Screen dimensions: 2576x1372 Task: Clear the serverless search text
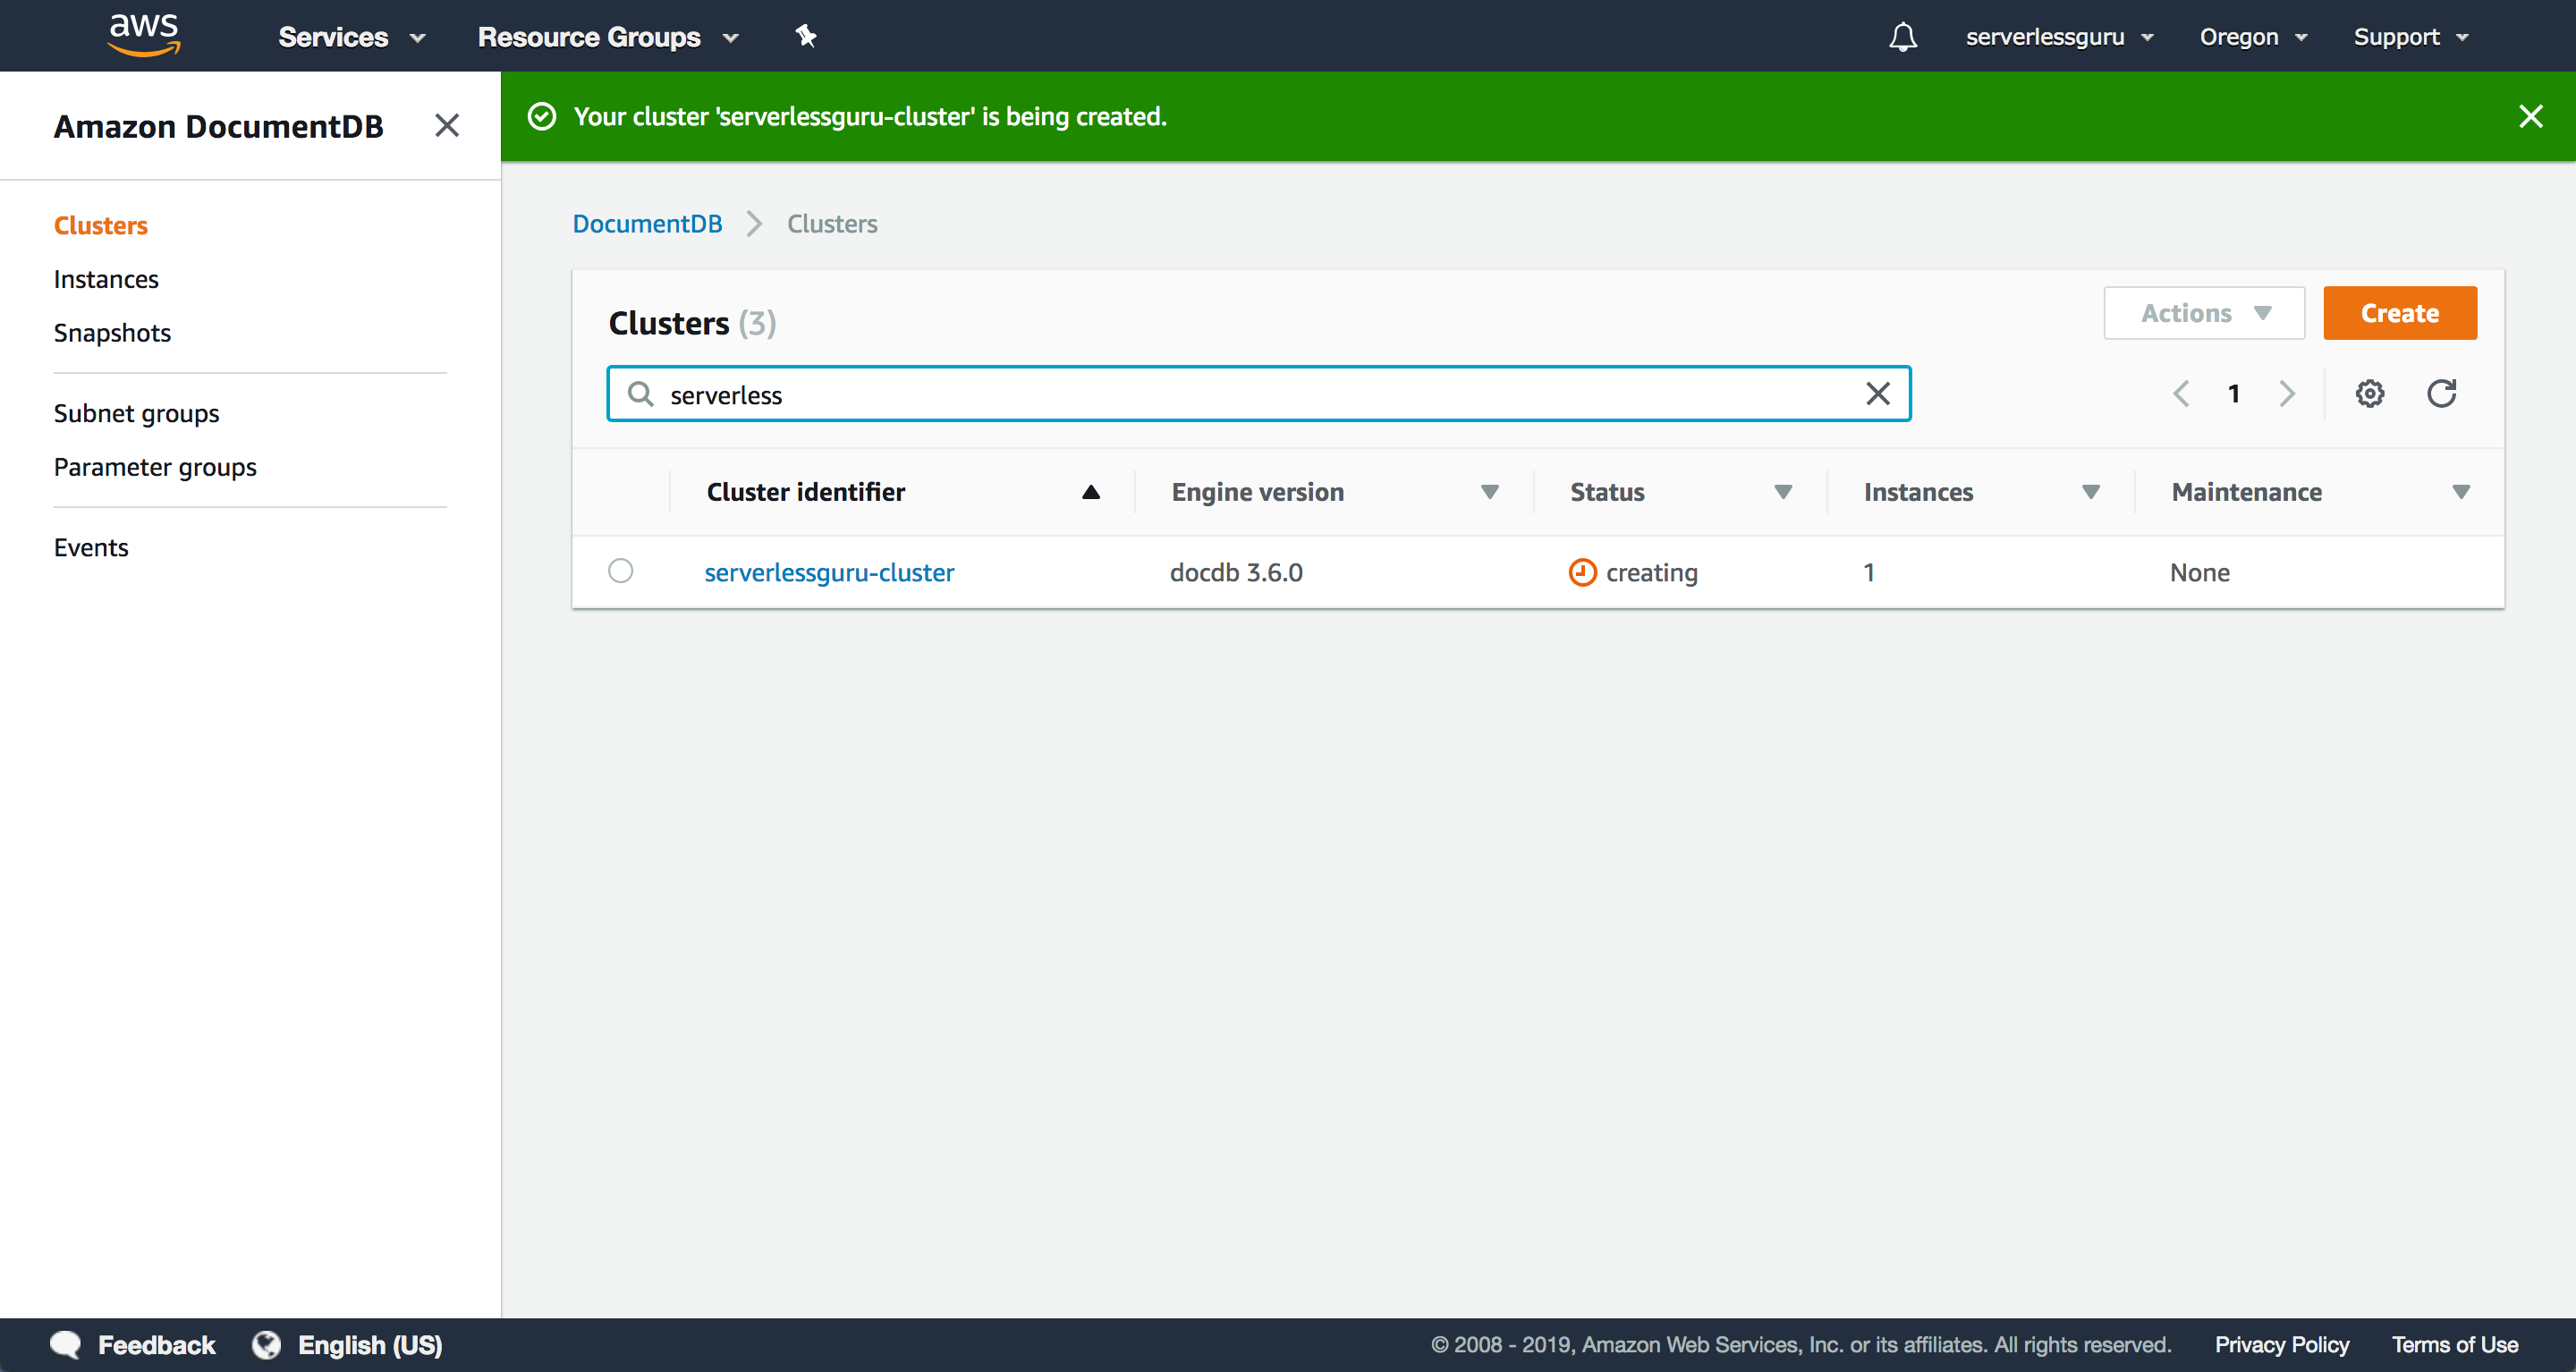coord(1877,394)
